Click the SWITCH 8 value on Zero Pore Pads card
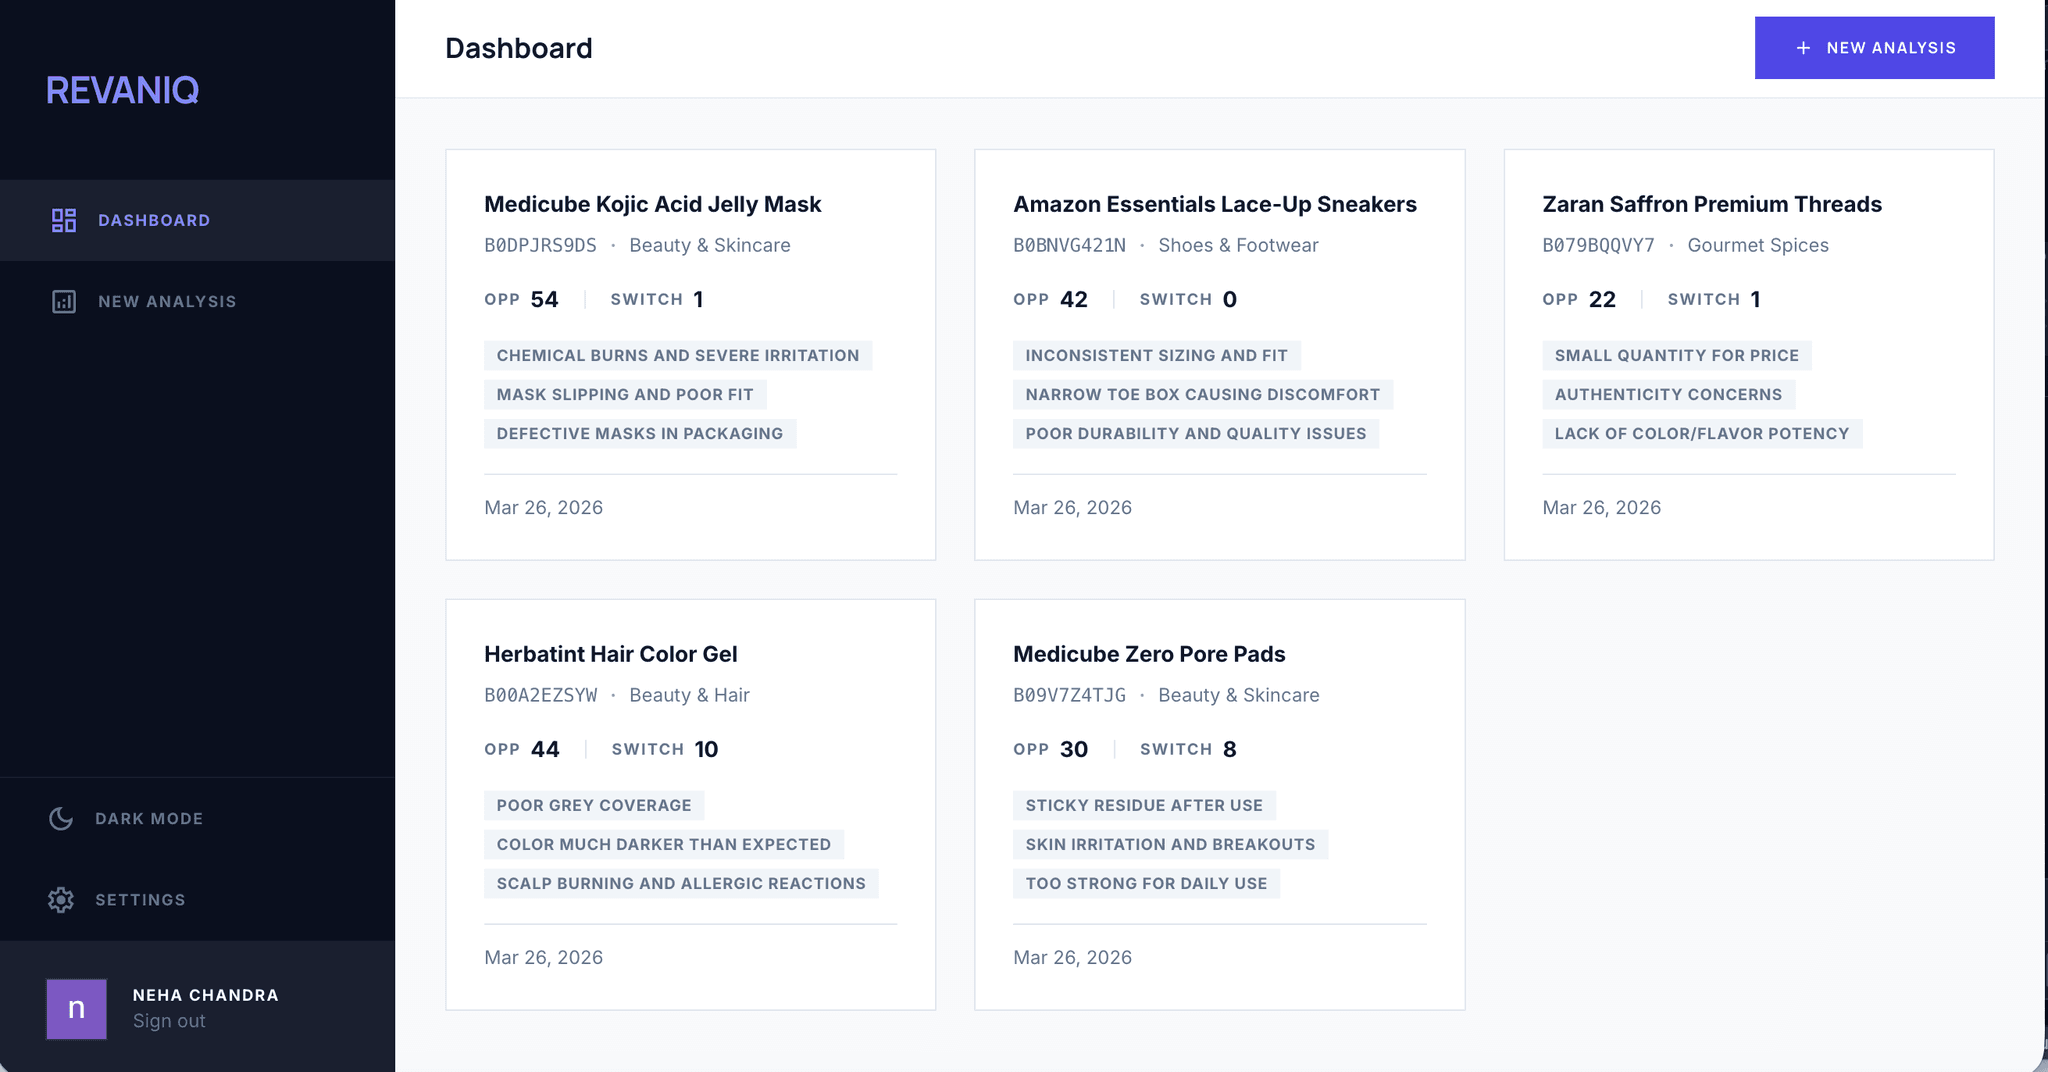The width and height of the screenshot is (2048, 1072). coord(1188,749)
